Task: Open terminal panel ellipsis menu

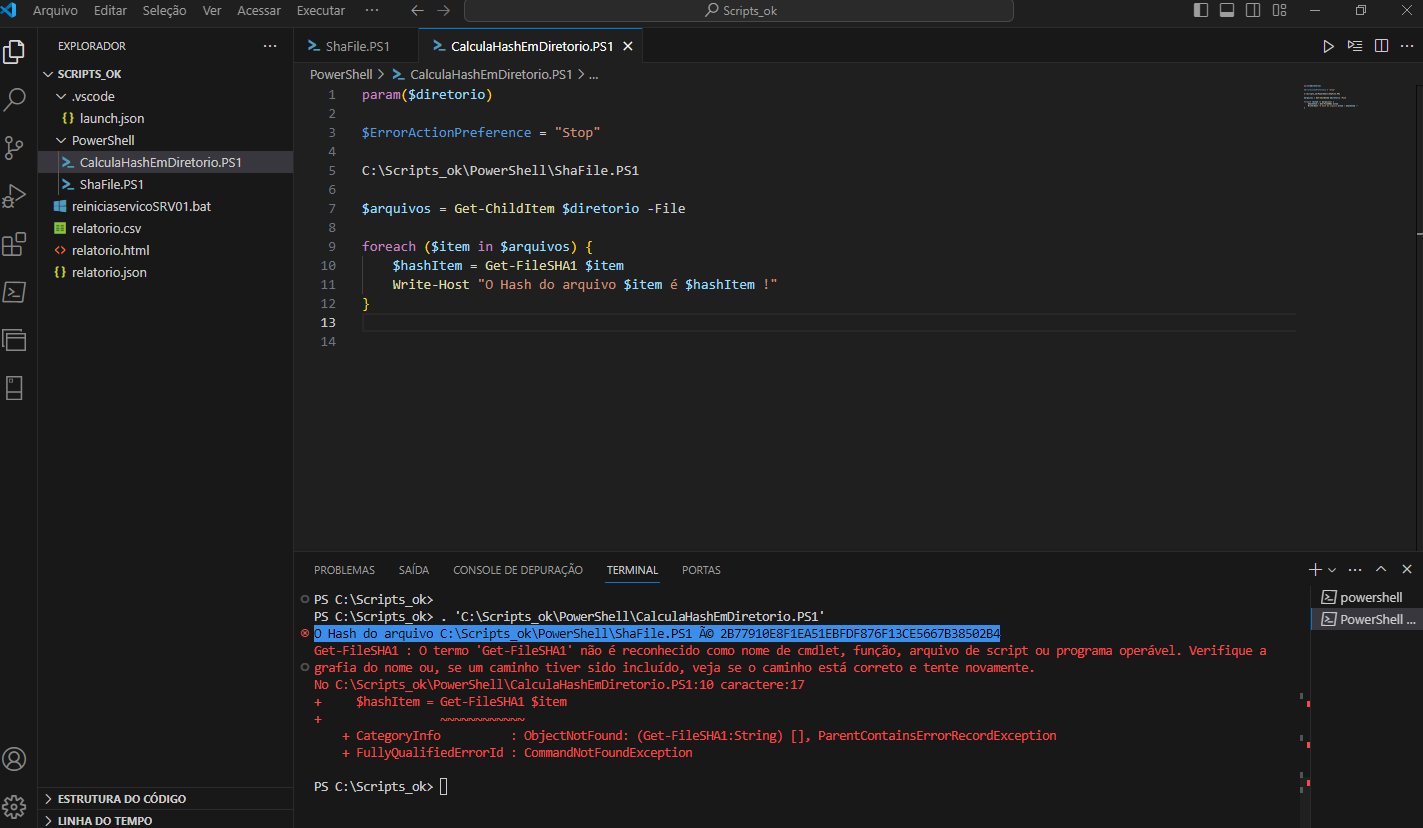Action: tap(1355, 569)
